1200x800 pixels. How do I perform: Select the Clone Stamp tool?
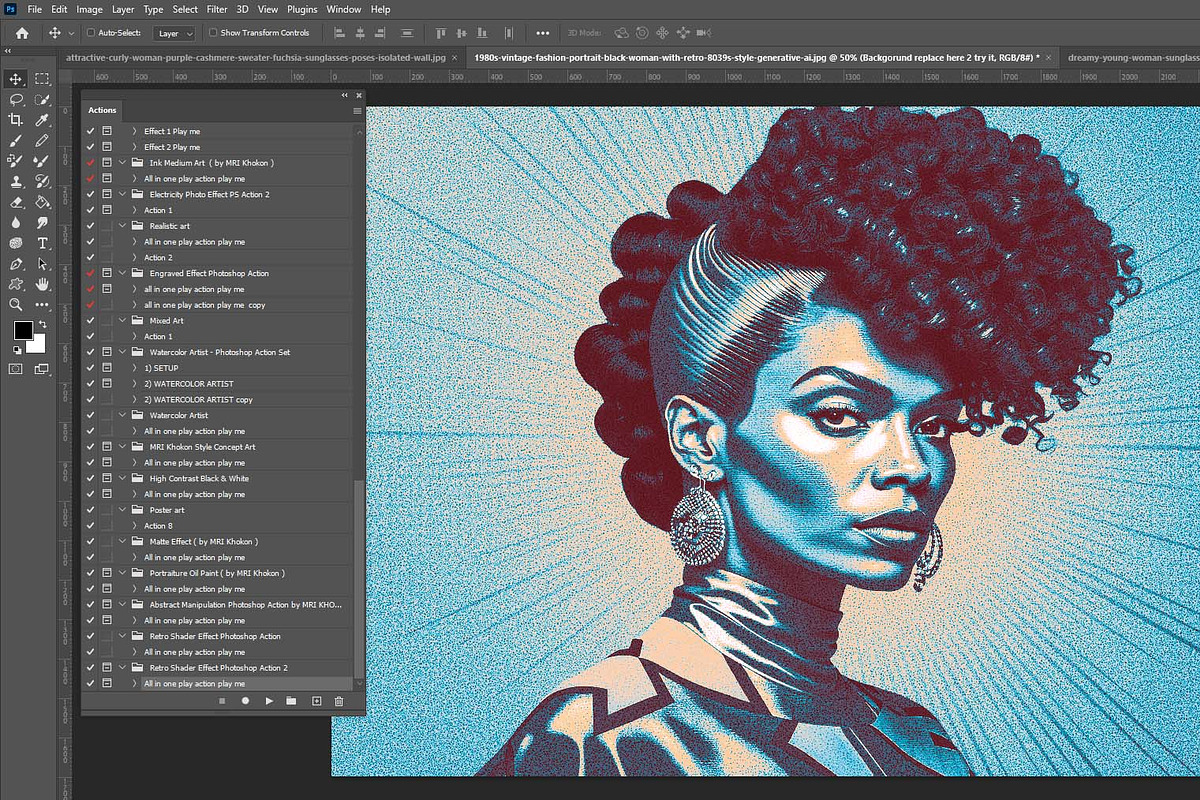[16, 182]
